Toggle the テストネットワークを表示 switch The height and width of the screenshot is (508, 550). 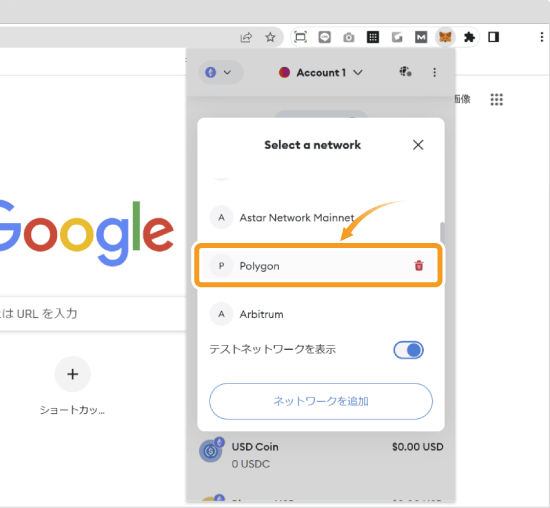(x=409, y=350)
